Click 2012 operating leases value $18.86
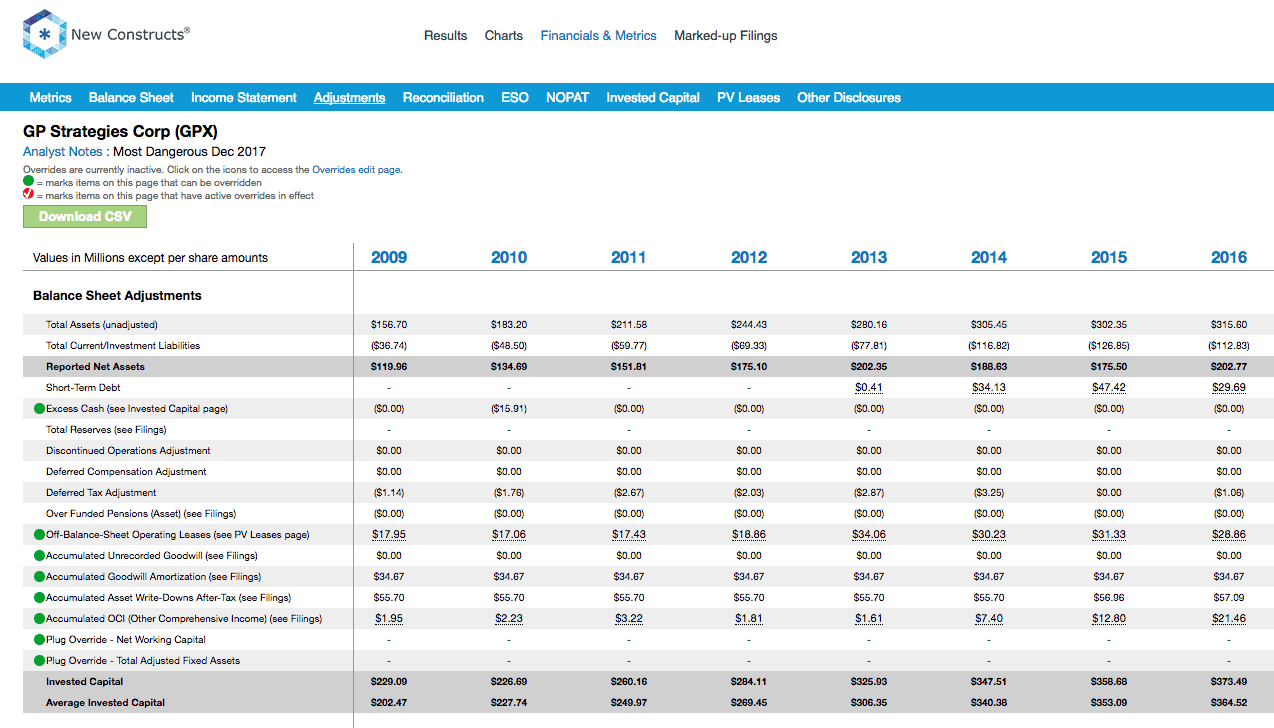The image size is (1274, 728). pyautogui.click(x=749, y=535)
